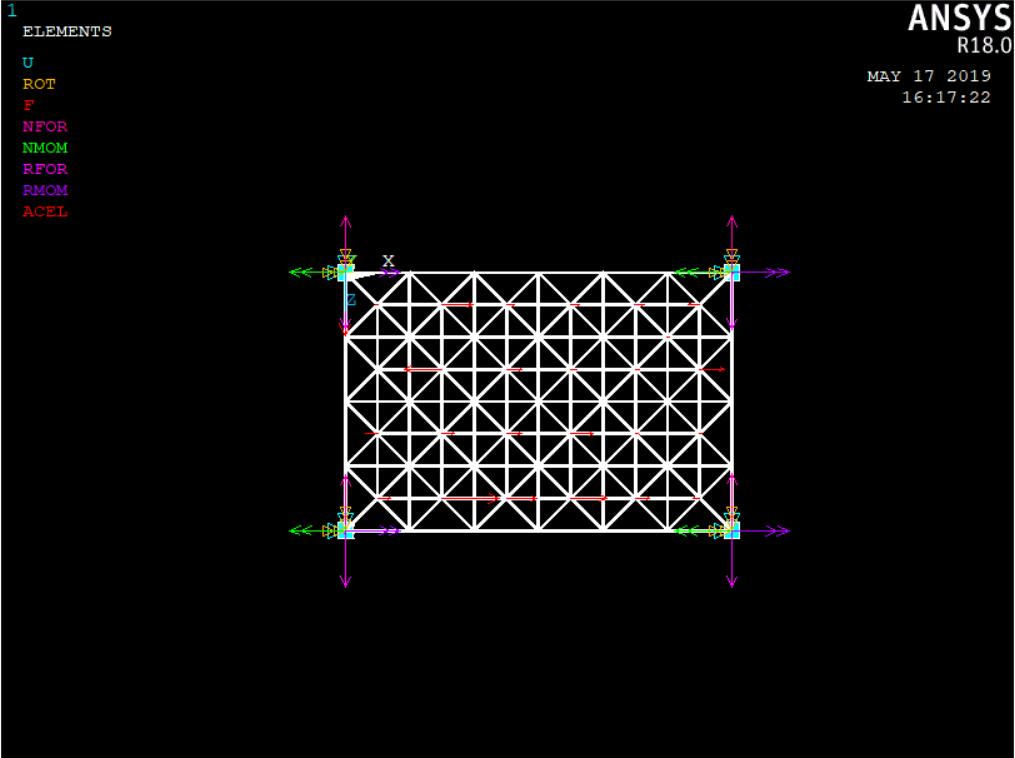The width and height of the screenshot is (1015, 758).
Task: Click the top-left corner constraint symbol
Action: click(x=345, y=272)
